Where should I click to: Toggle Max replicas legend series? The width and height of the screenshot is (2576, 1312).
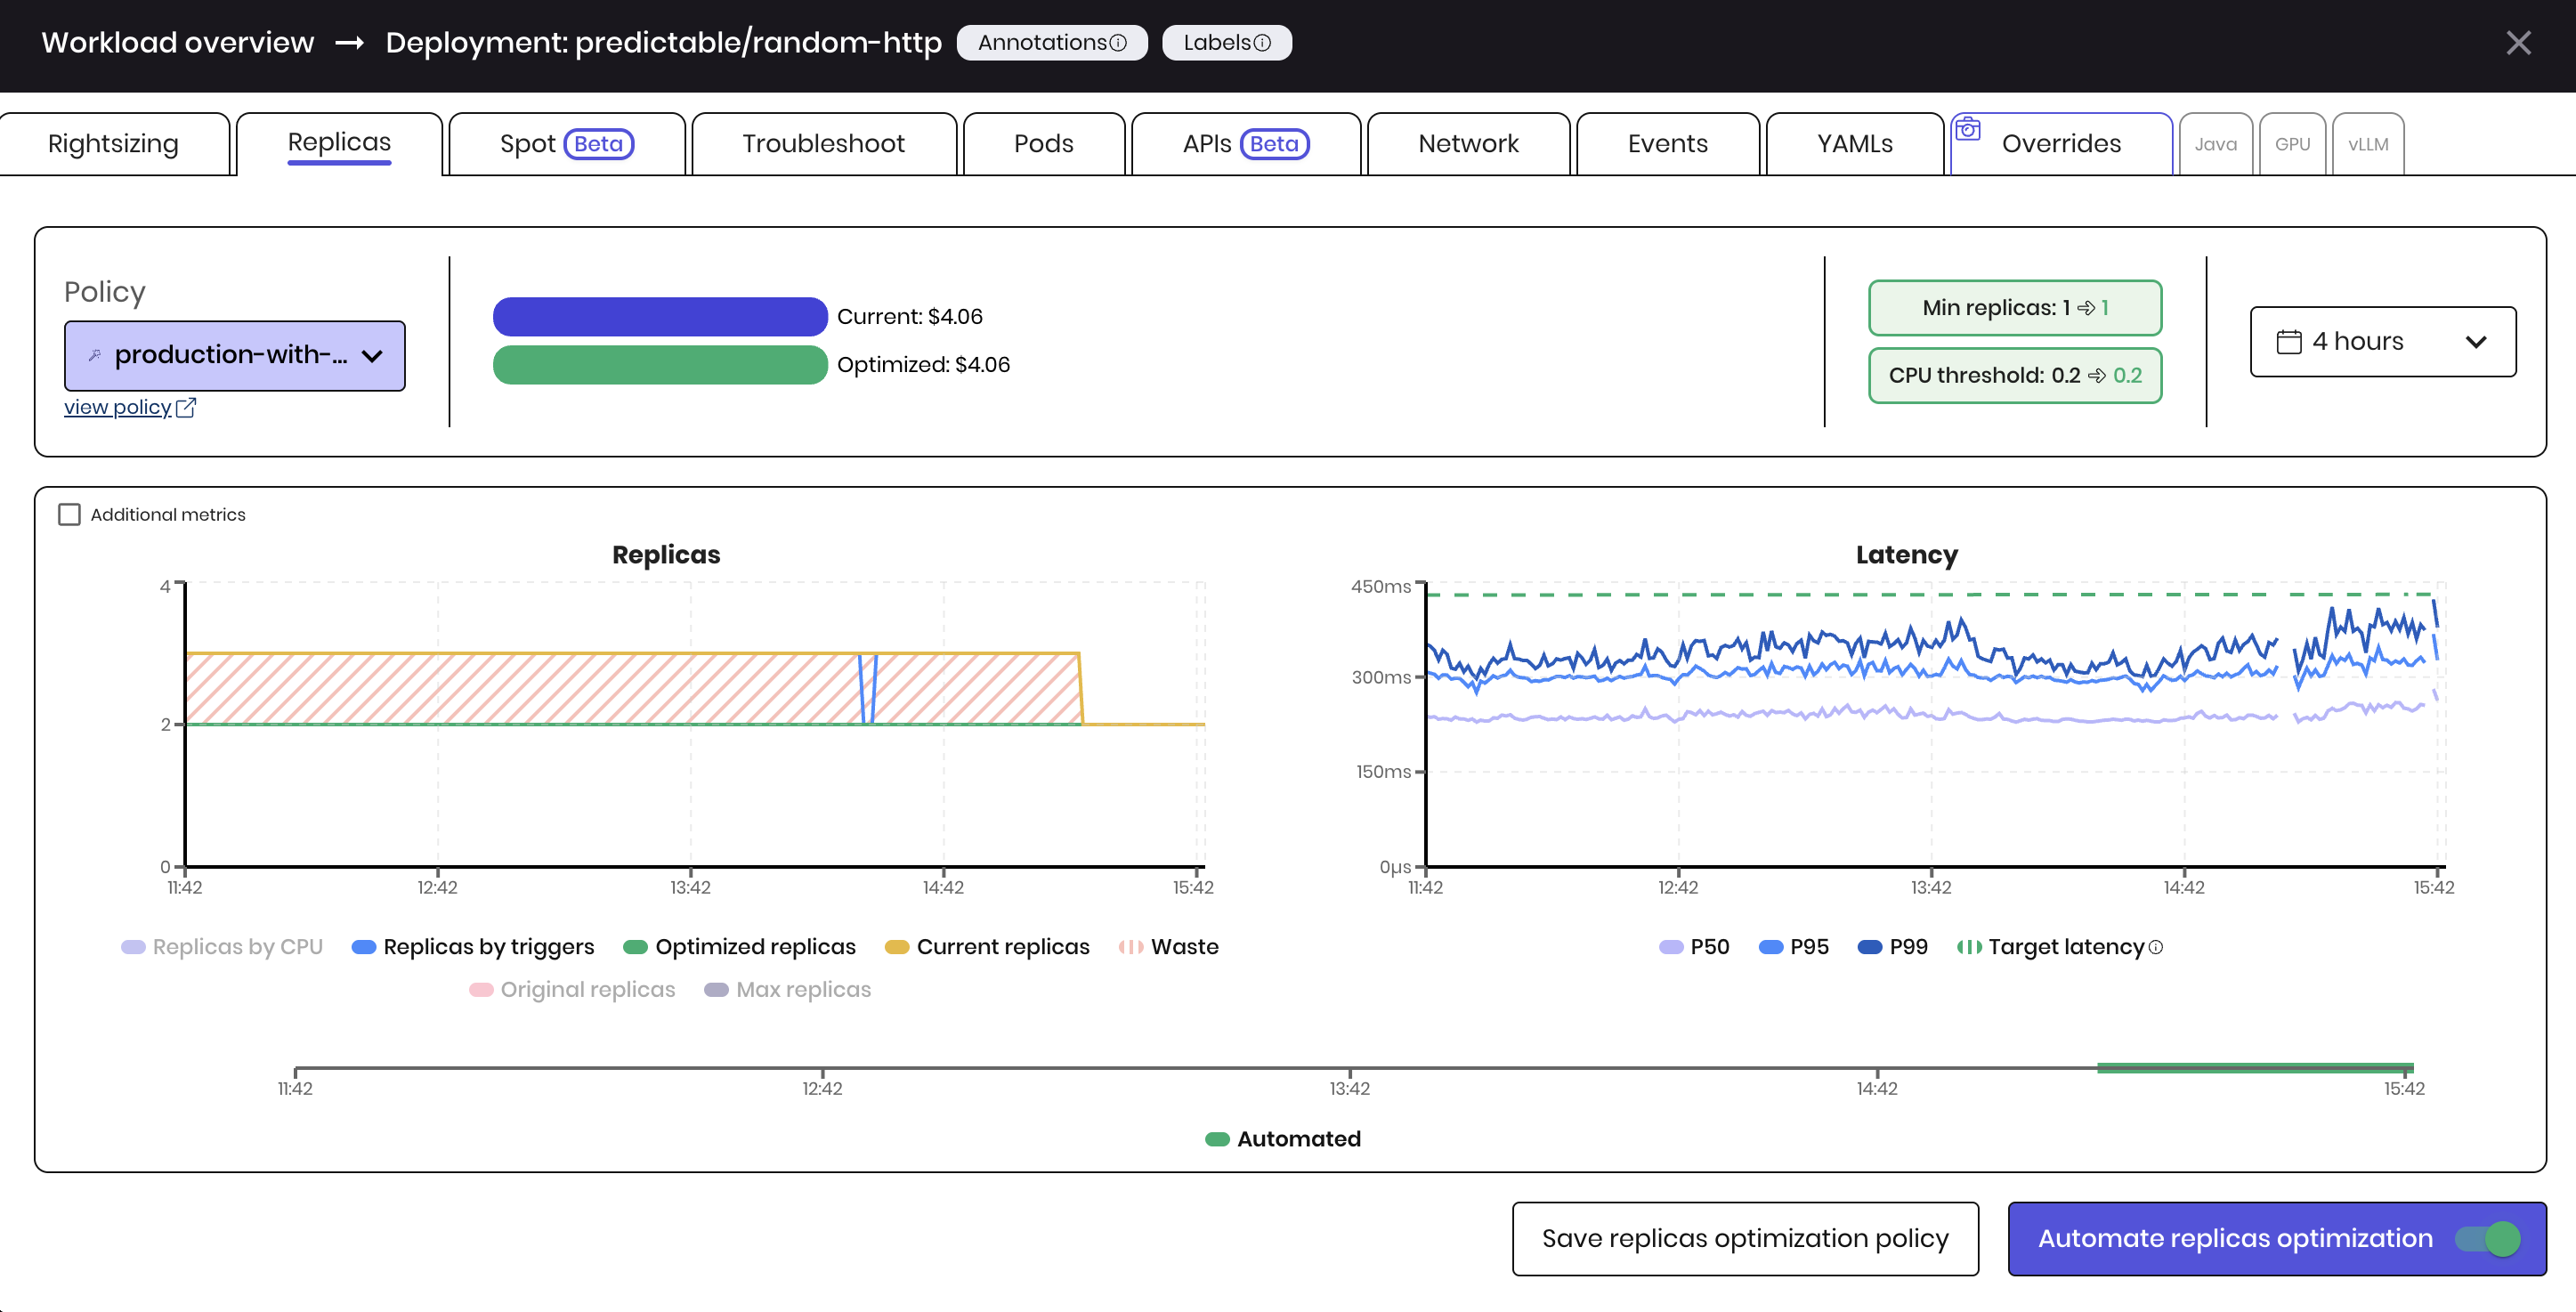pos(788,989)
